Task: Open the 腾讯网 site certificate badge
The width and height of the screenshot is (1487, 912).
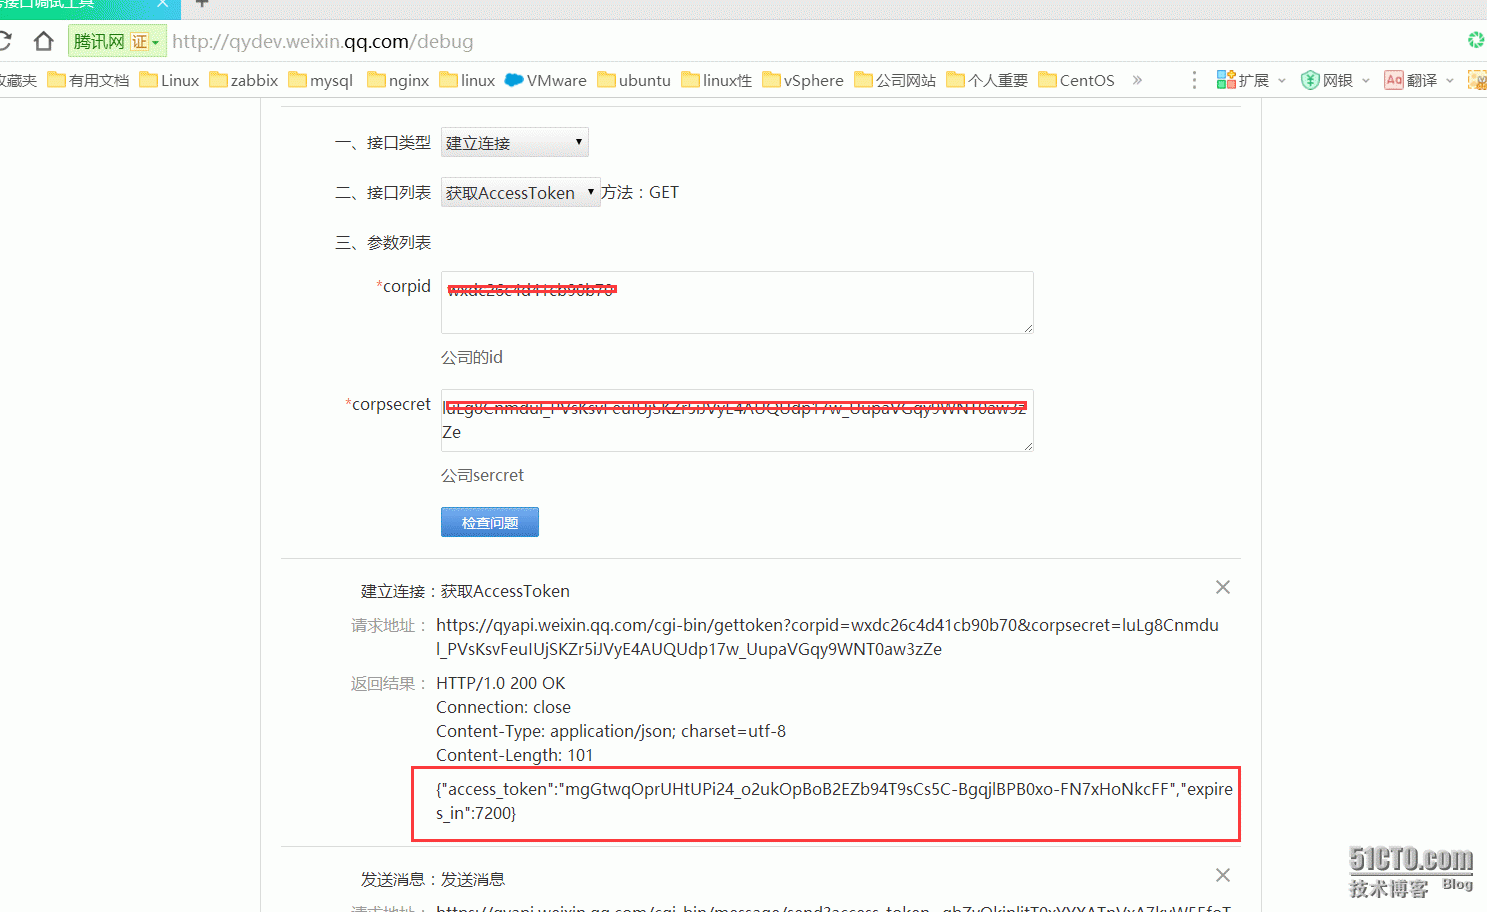Action: pyautogui.click(x=116, y=41)
